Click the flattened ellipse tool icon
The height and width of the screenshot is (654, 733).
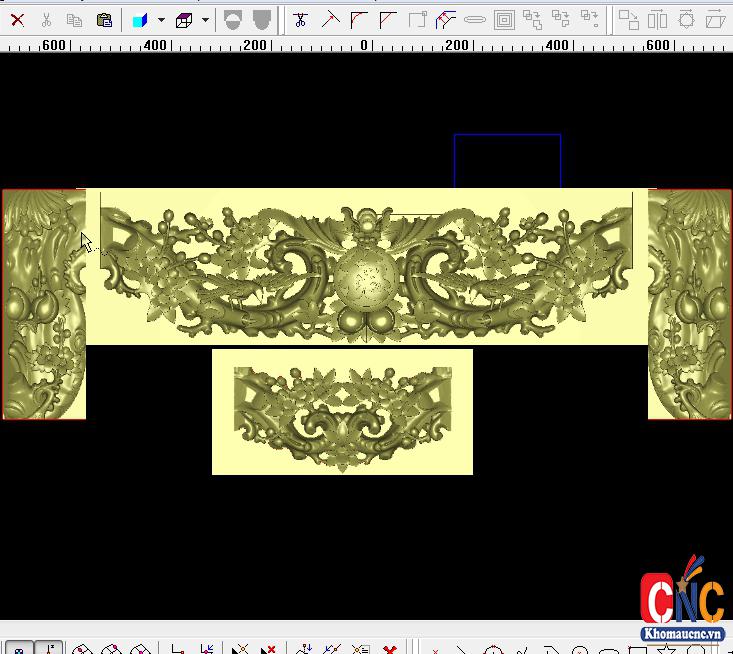[475, 20]
